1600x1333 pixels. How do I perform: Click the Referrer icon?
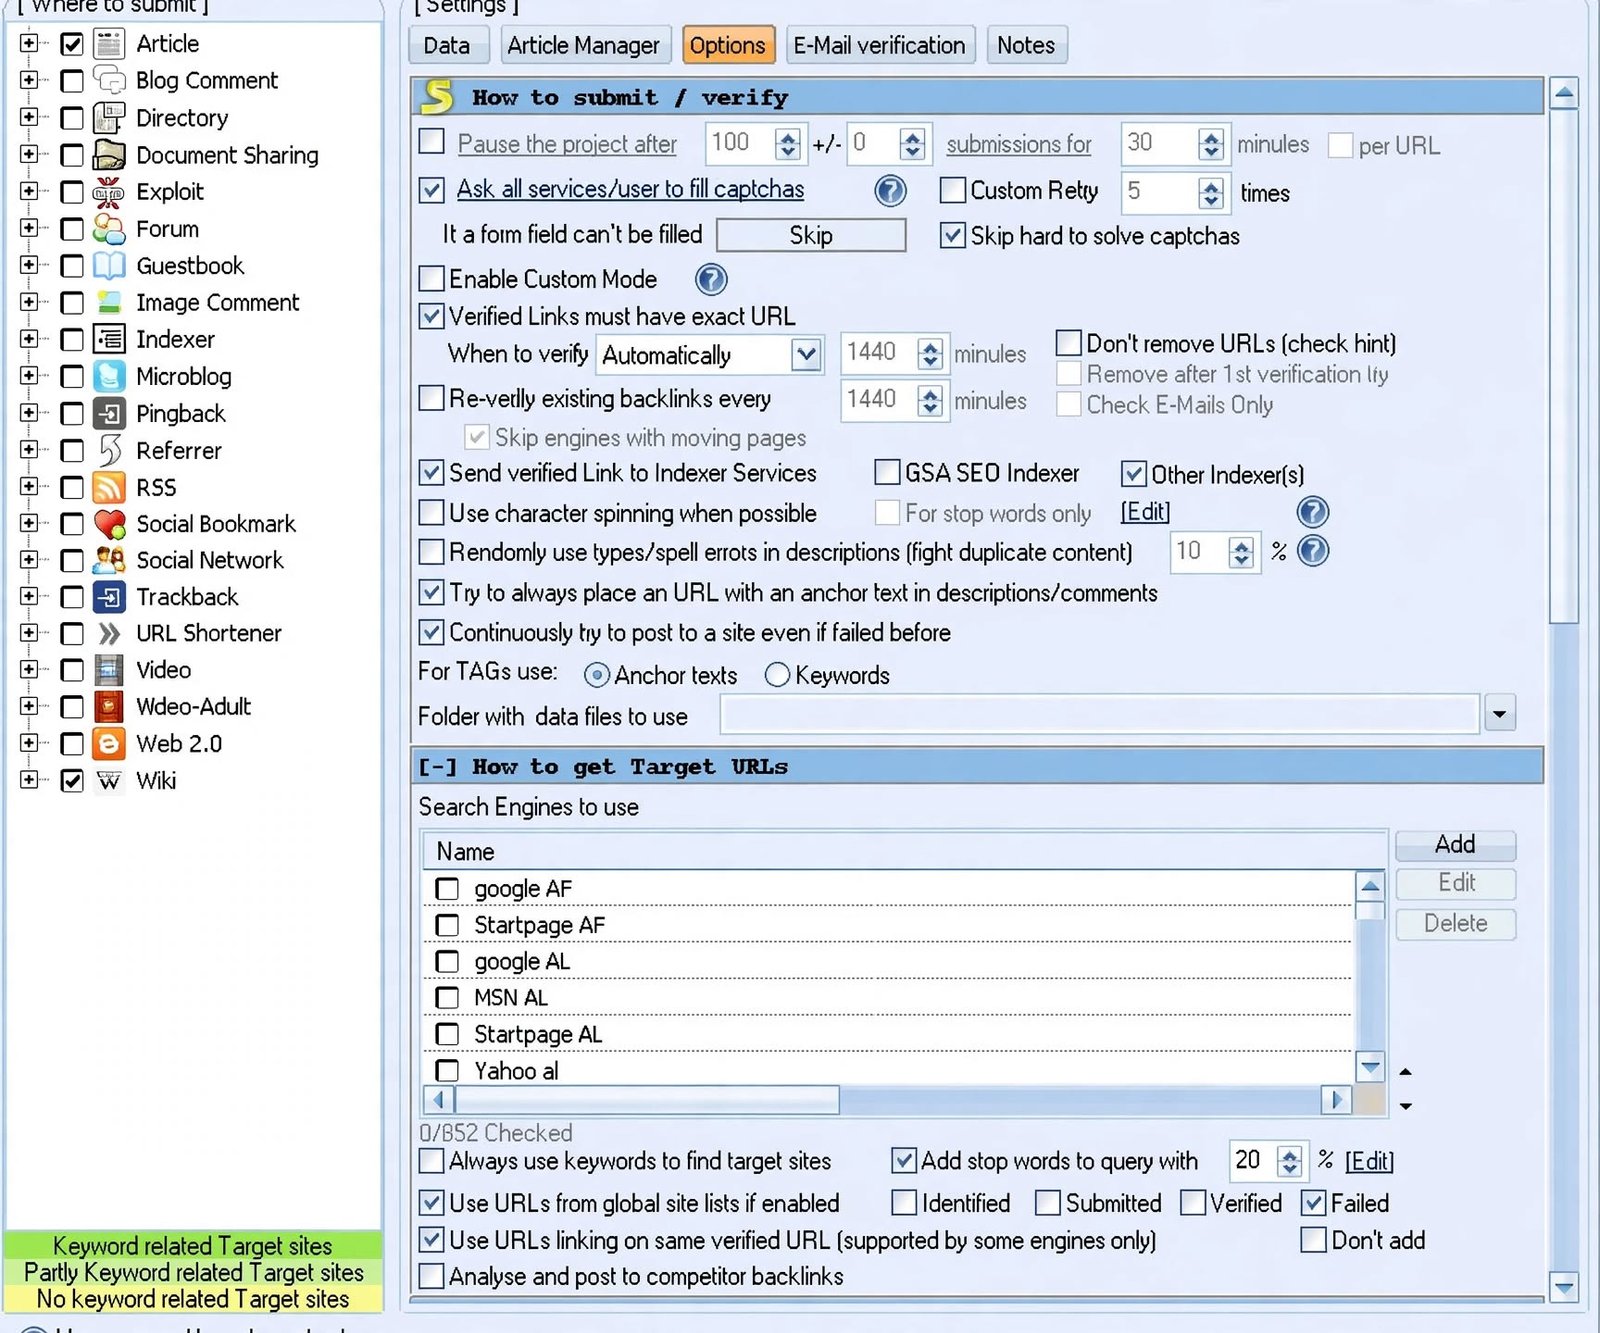click(x=108, y=450)
